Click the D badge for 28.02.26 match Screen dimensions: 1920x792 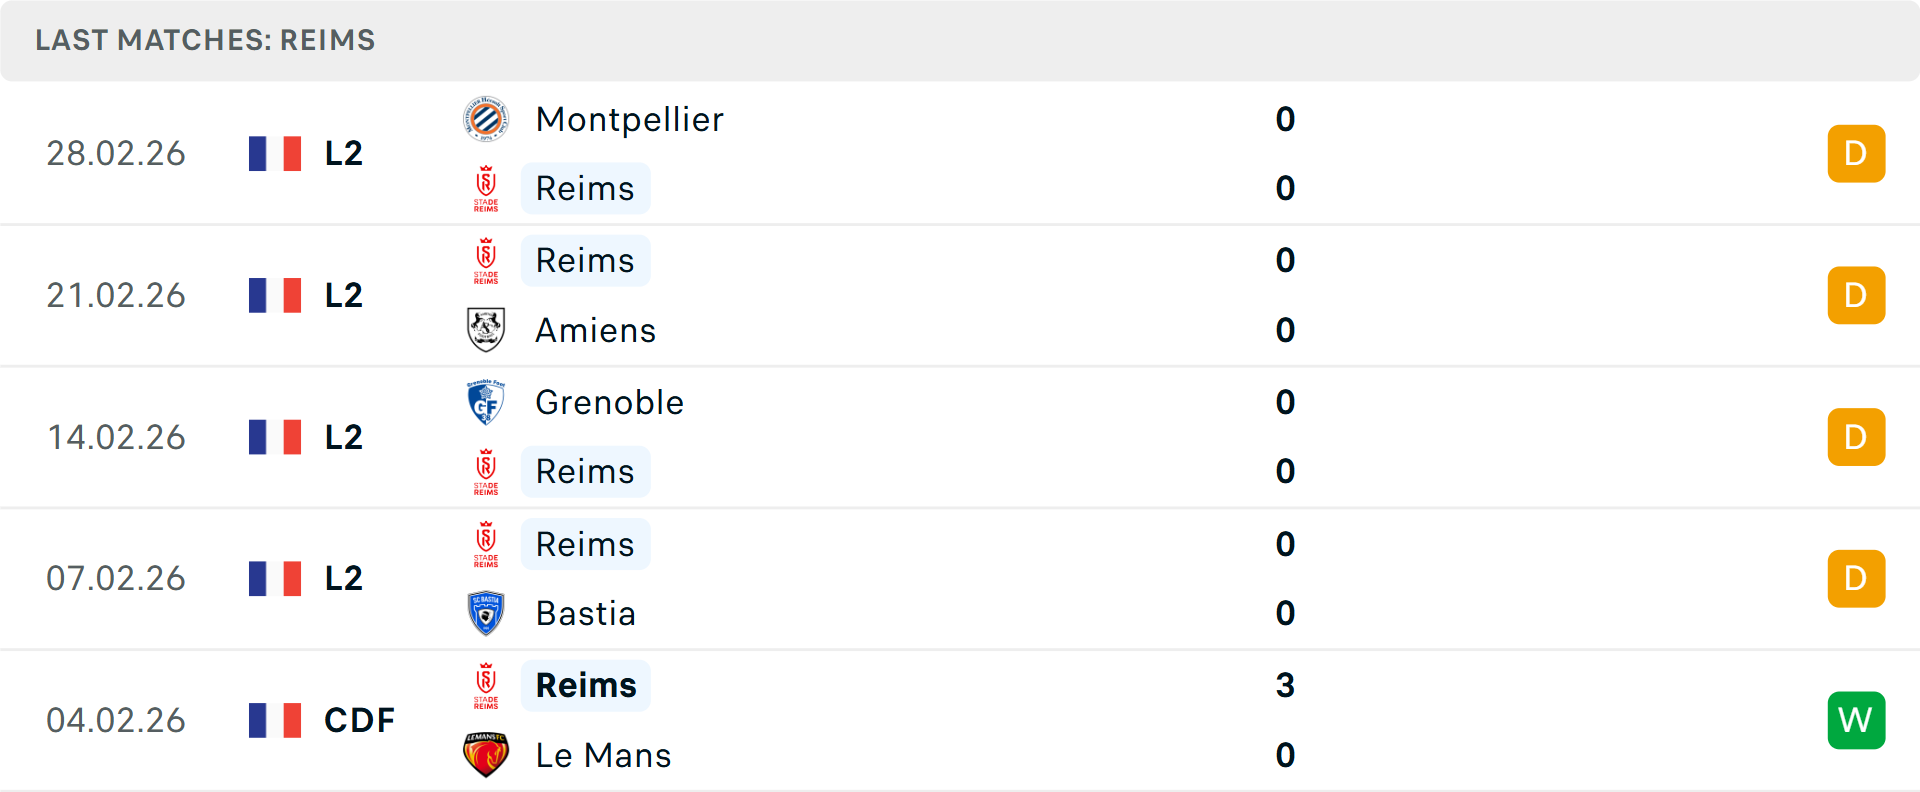click(x=1856, y=153)
